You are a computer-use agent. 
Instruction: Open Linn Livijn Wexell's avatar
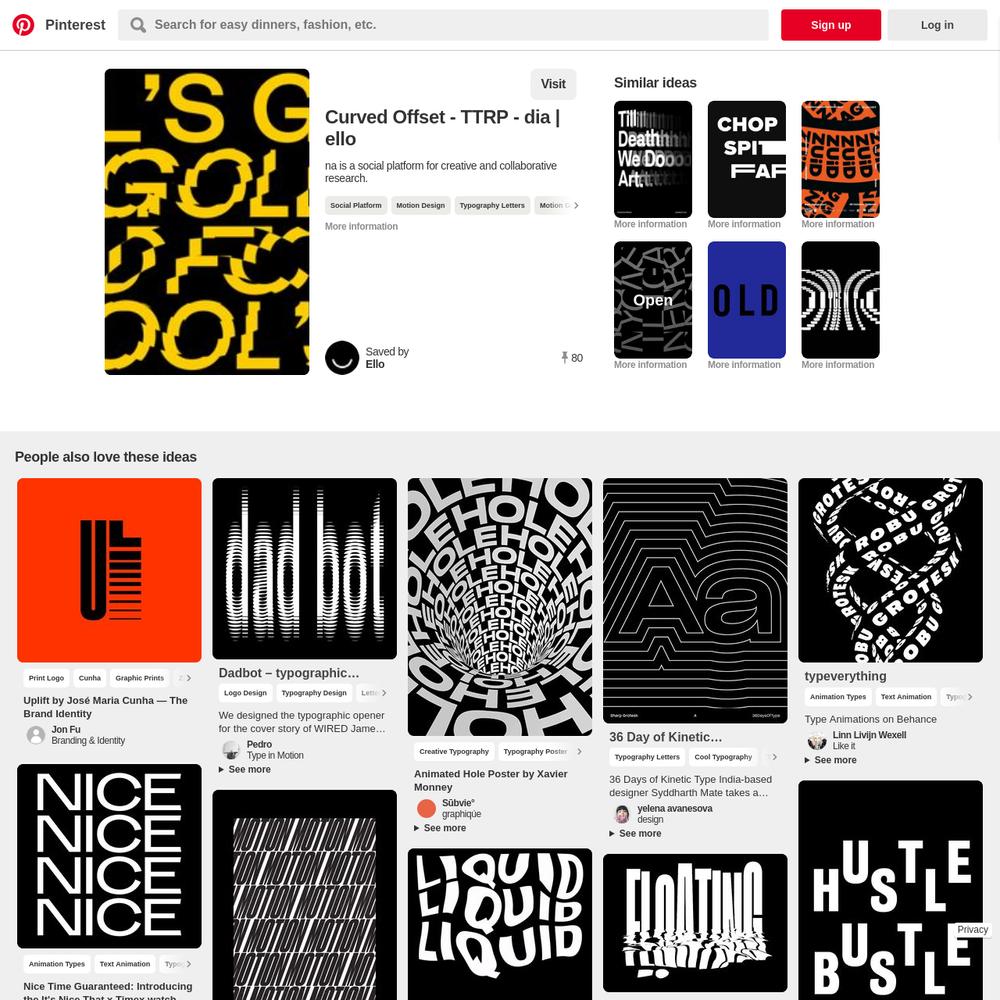point(817,740)
